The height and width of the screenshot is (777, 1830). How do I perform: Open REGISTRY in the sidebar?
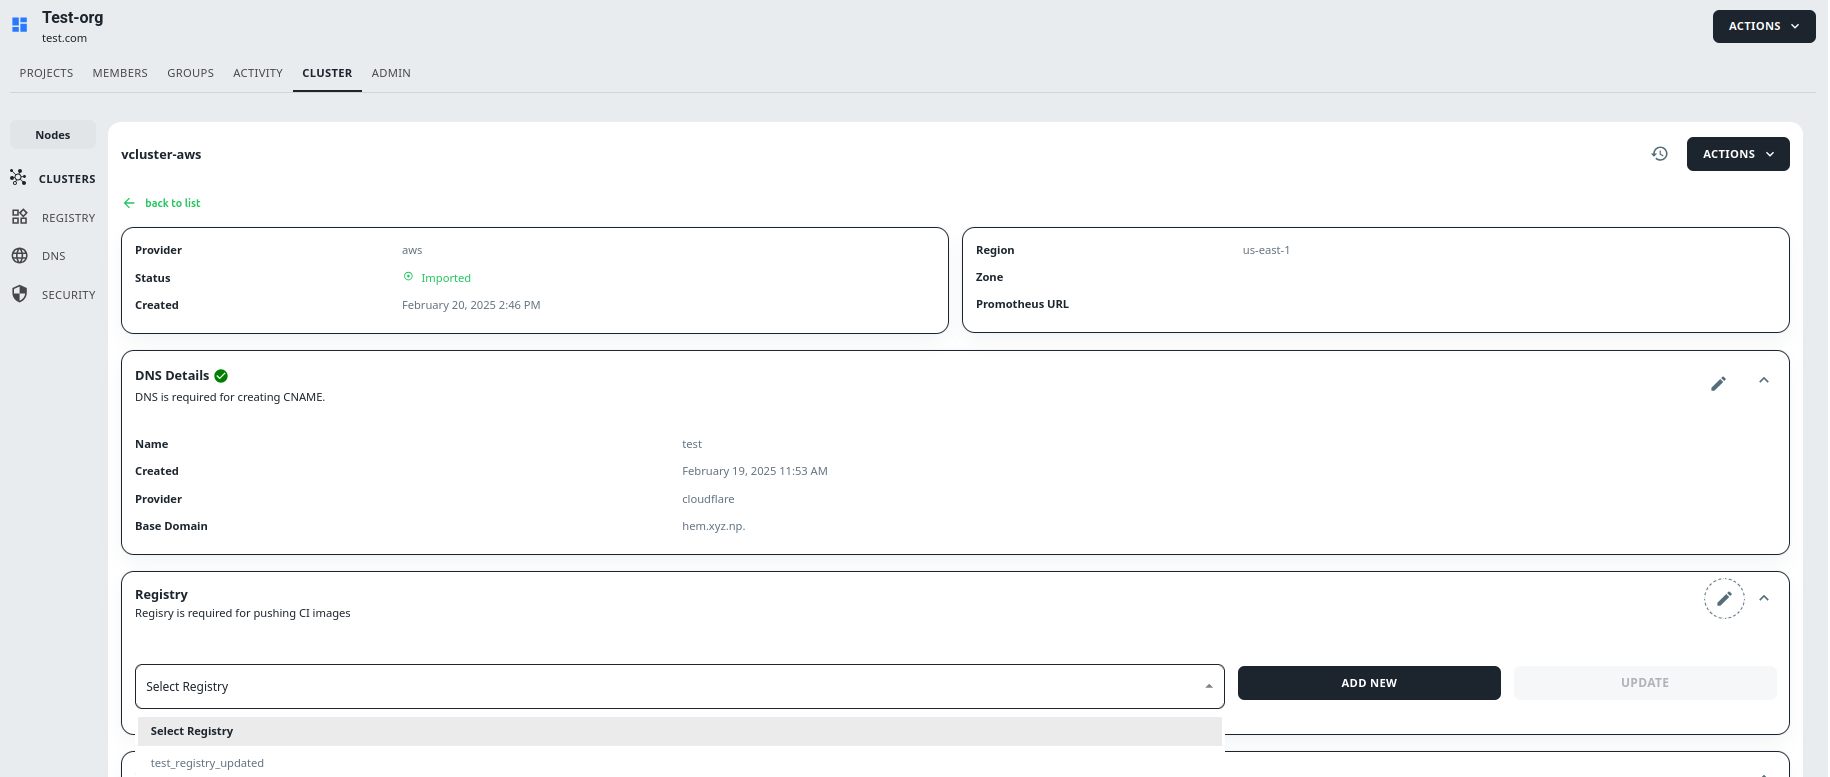[68, 218]
